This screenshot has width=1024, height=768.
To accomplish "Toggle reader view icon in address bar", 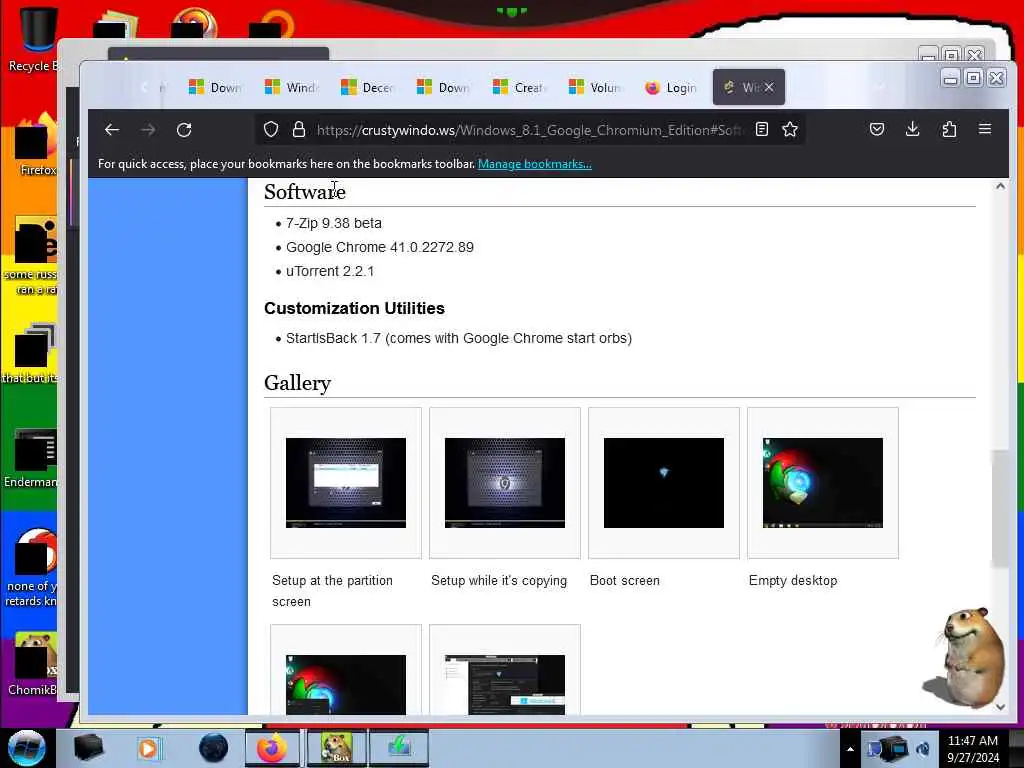I will click(x=761, y=129).
